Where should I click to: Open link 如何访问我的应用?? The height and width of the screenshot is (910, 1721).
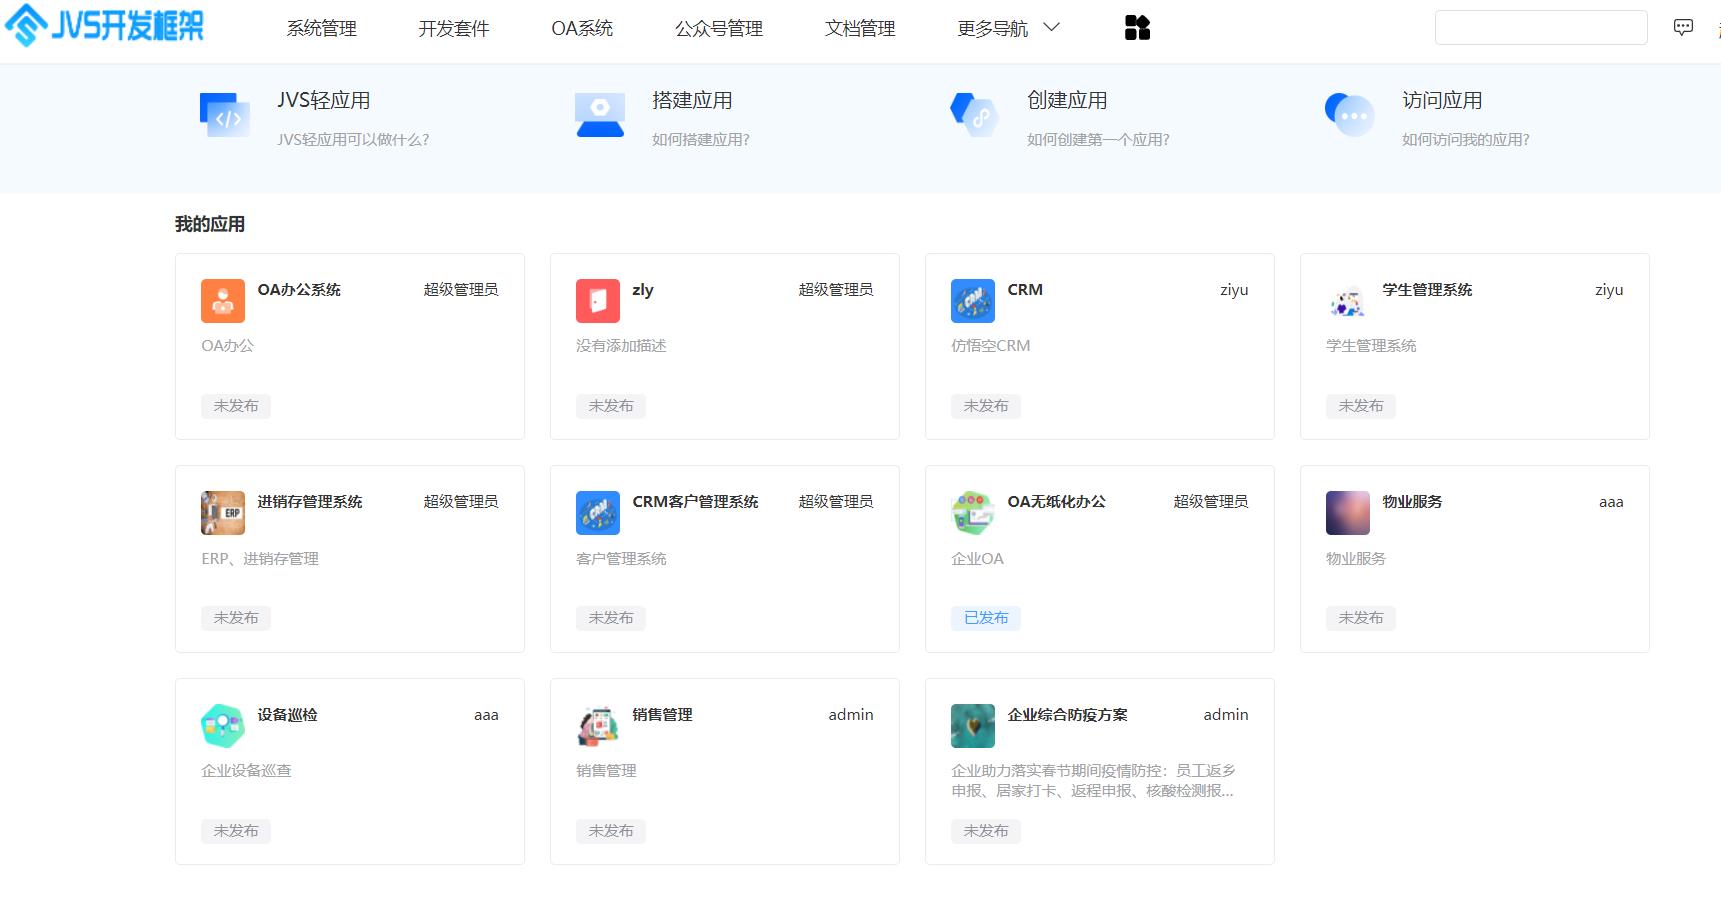1466,140
